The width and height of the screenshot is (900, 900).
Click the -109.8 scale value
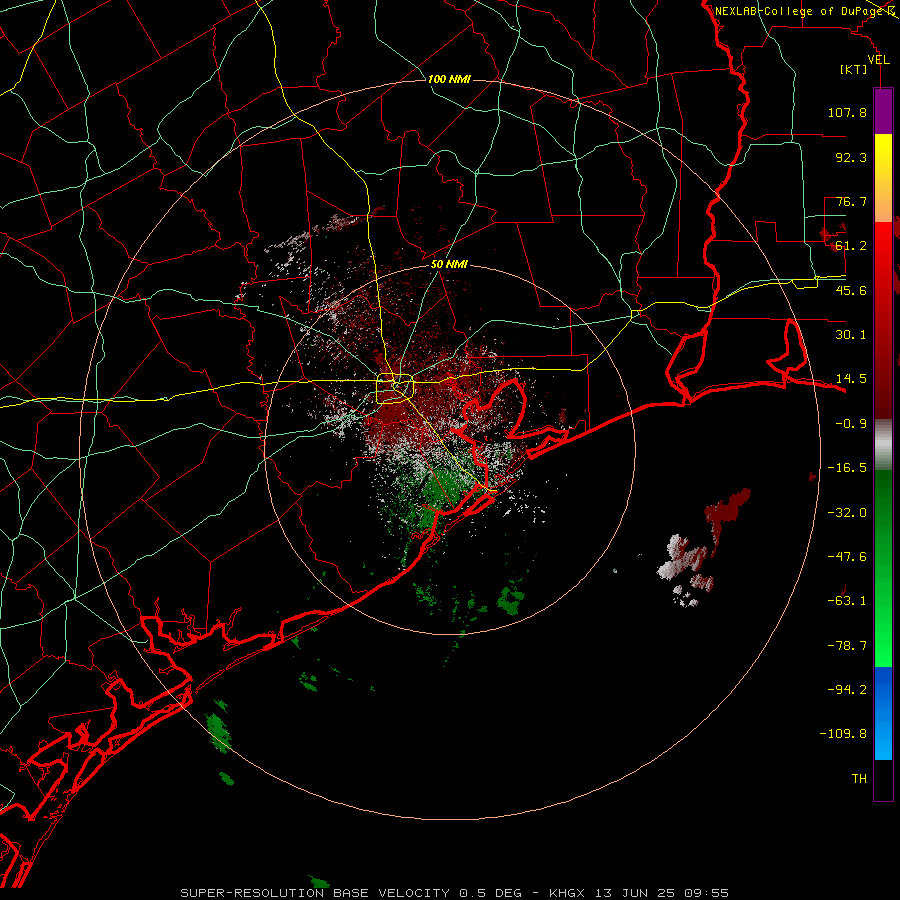coord(843,734)
